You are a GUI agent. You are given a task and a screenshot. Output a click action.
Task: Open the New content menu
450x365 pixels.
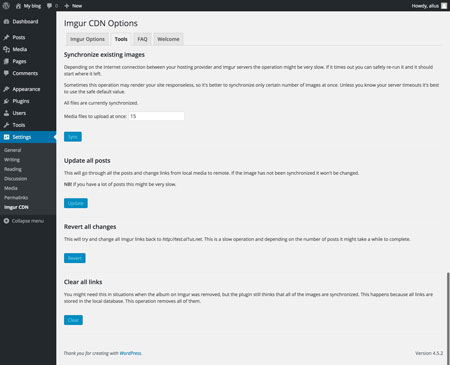point(73,6)
